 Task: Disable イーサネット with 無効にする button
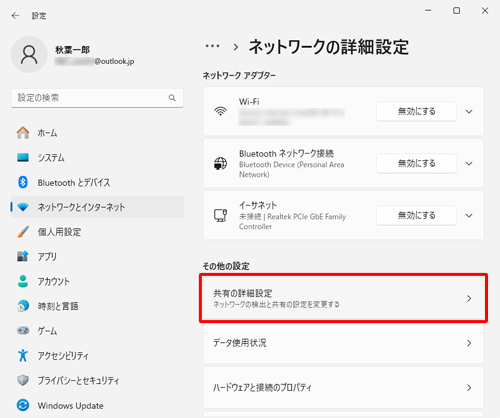click(x=416, y=215)
